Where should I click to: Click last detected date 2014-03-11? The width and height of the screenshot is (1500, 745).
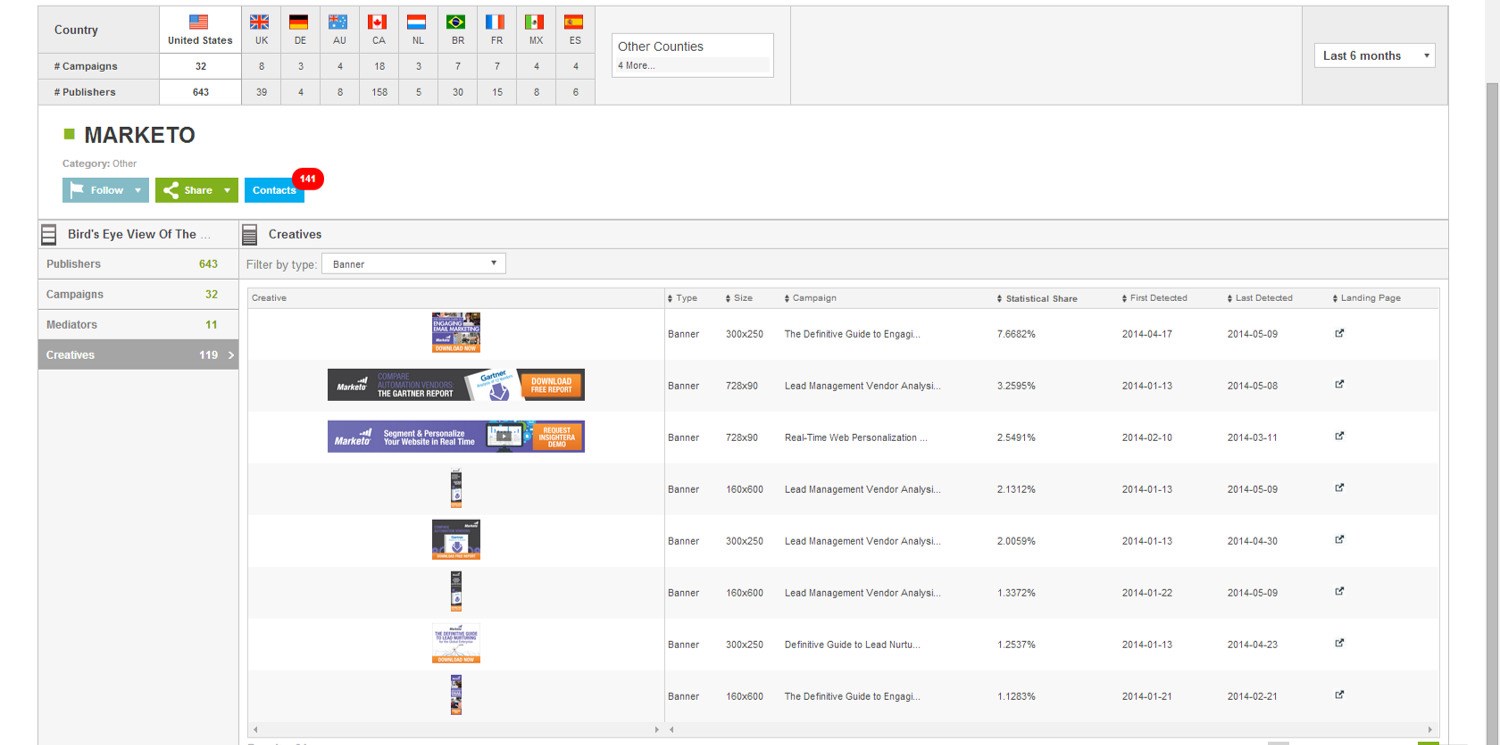pyautogui.click(x=1253, y=437)
